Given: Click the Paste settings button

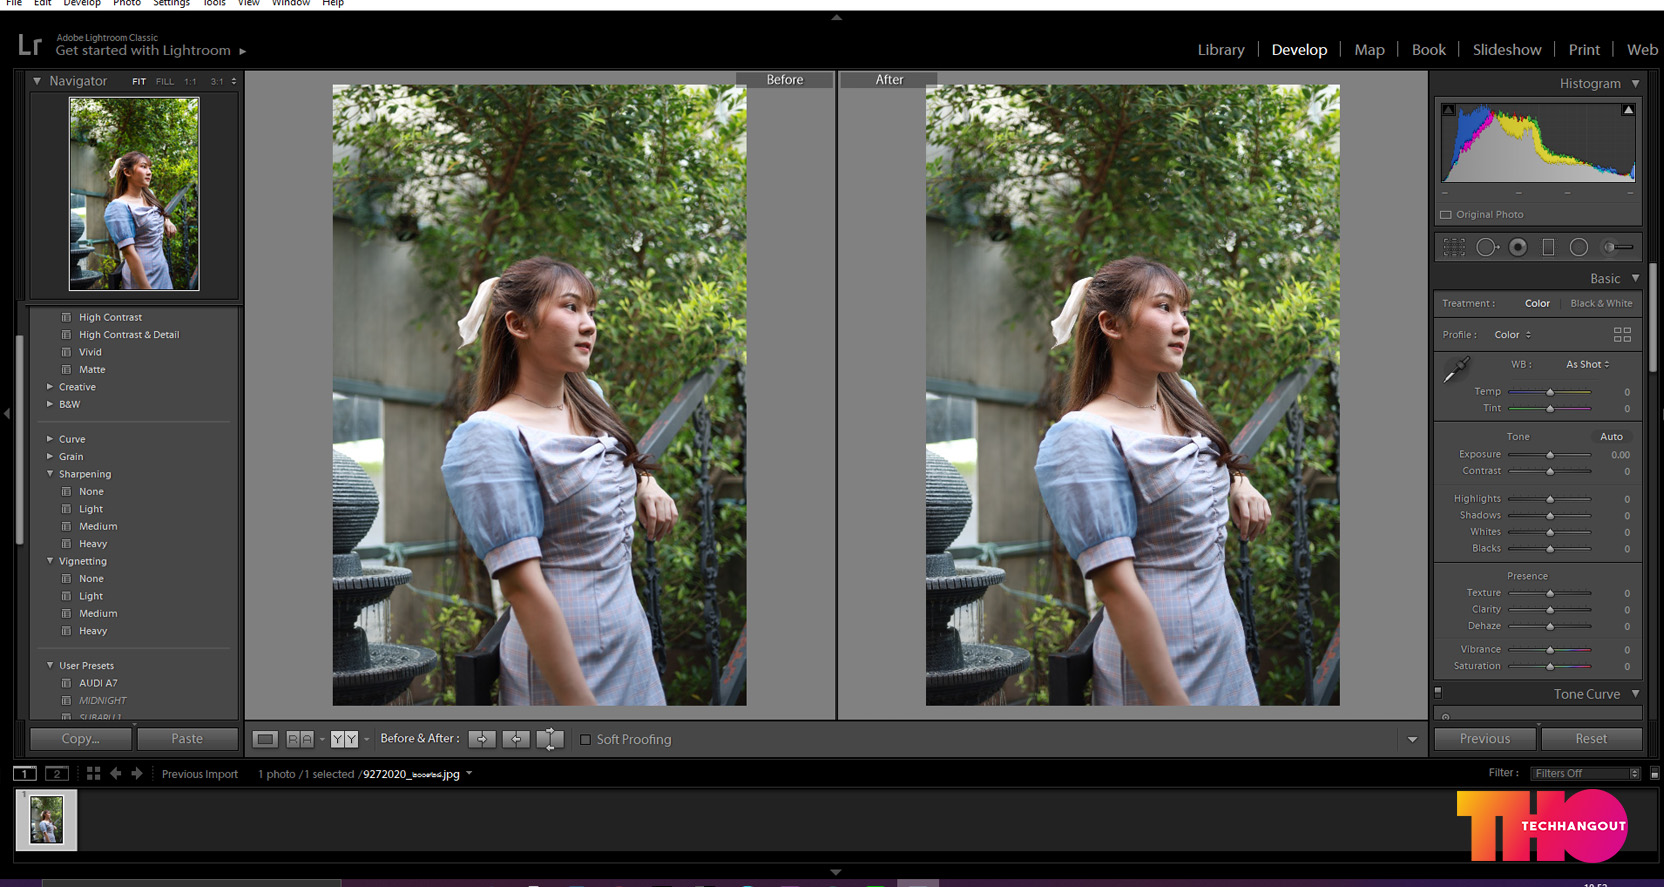Looking at the screenshot, I should coord(187,739).
